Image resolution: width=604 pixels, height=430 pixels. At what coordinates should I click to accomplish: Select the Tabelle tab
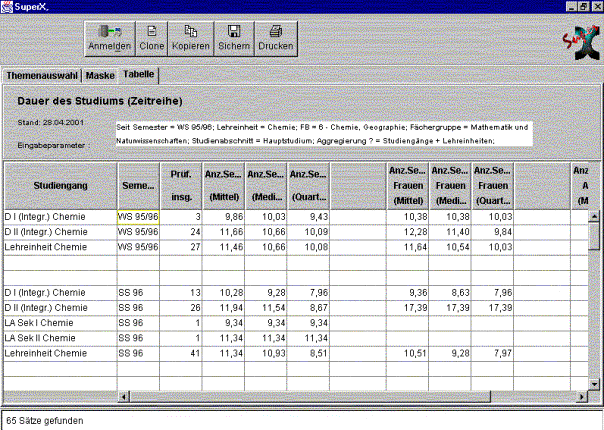[x=138, y=75]
